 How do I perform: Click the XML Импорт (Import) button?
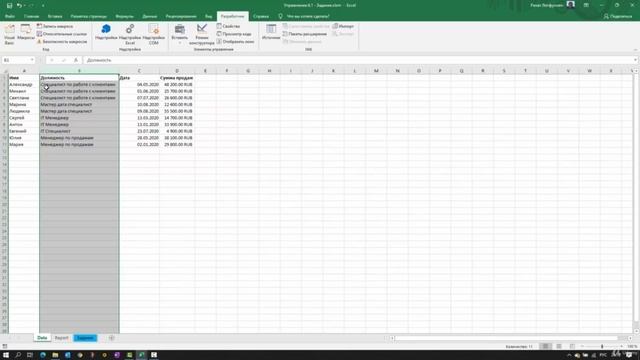click(343, 26)
